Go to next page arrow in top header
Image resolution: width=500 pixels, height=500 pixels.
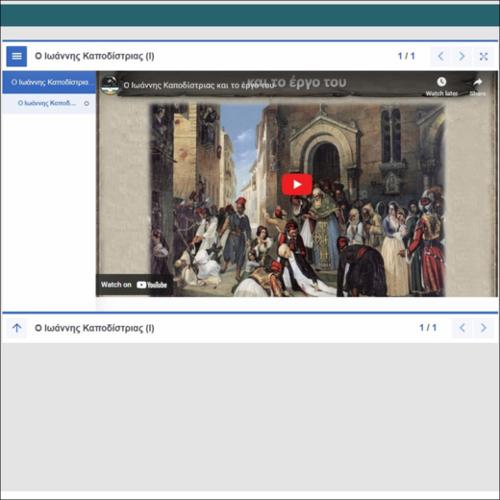pos(462,56)
